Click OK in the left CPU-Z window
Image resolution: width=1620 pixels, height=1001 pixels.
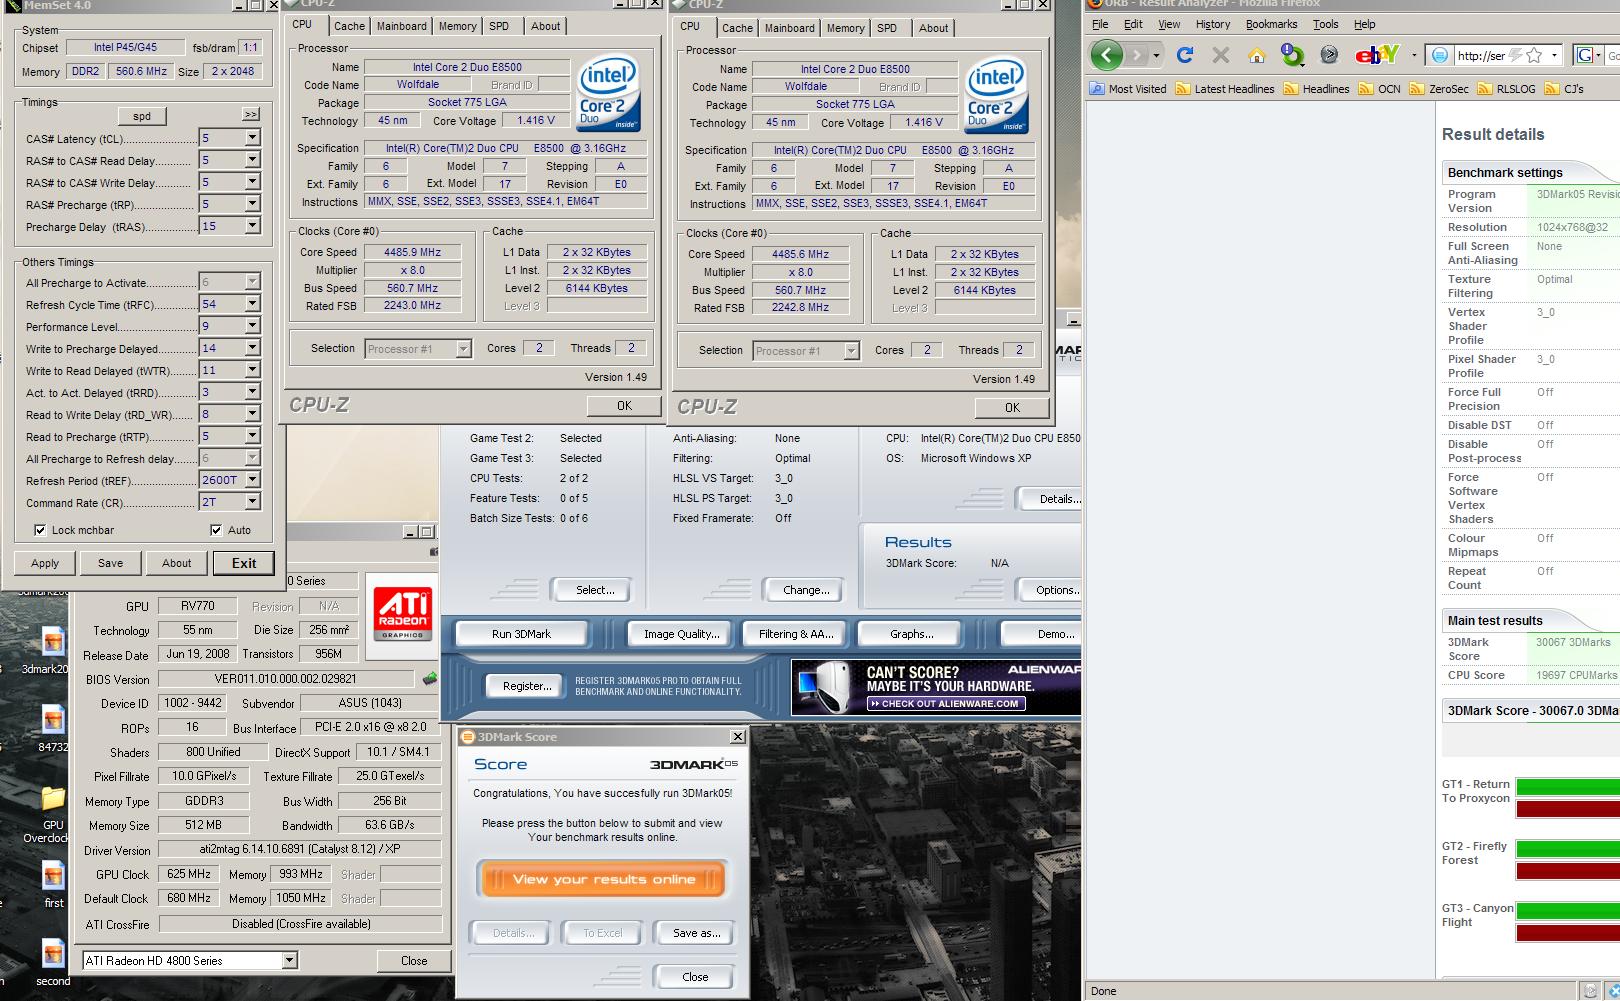coord(624,406)
